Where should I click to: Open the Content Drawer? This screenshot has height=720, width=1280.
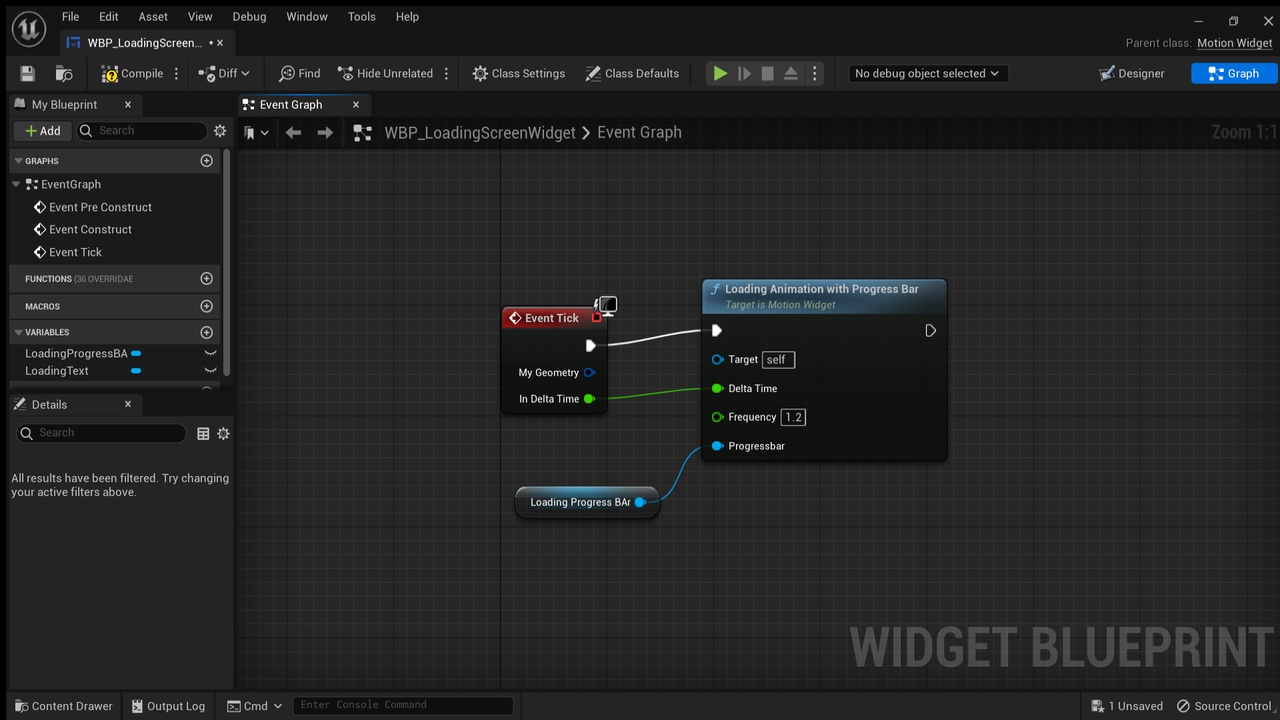pos(62,706)
